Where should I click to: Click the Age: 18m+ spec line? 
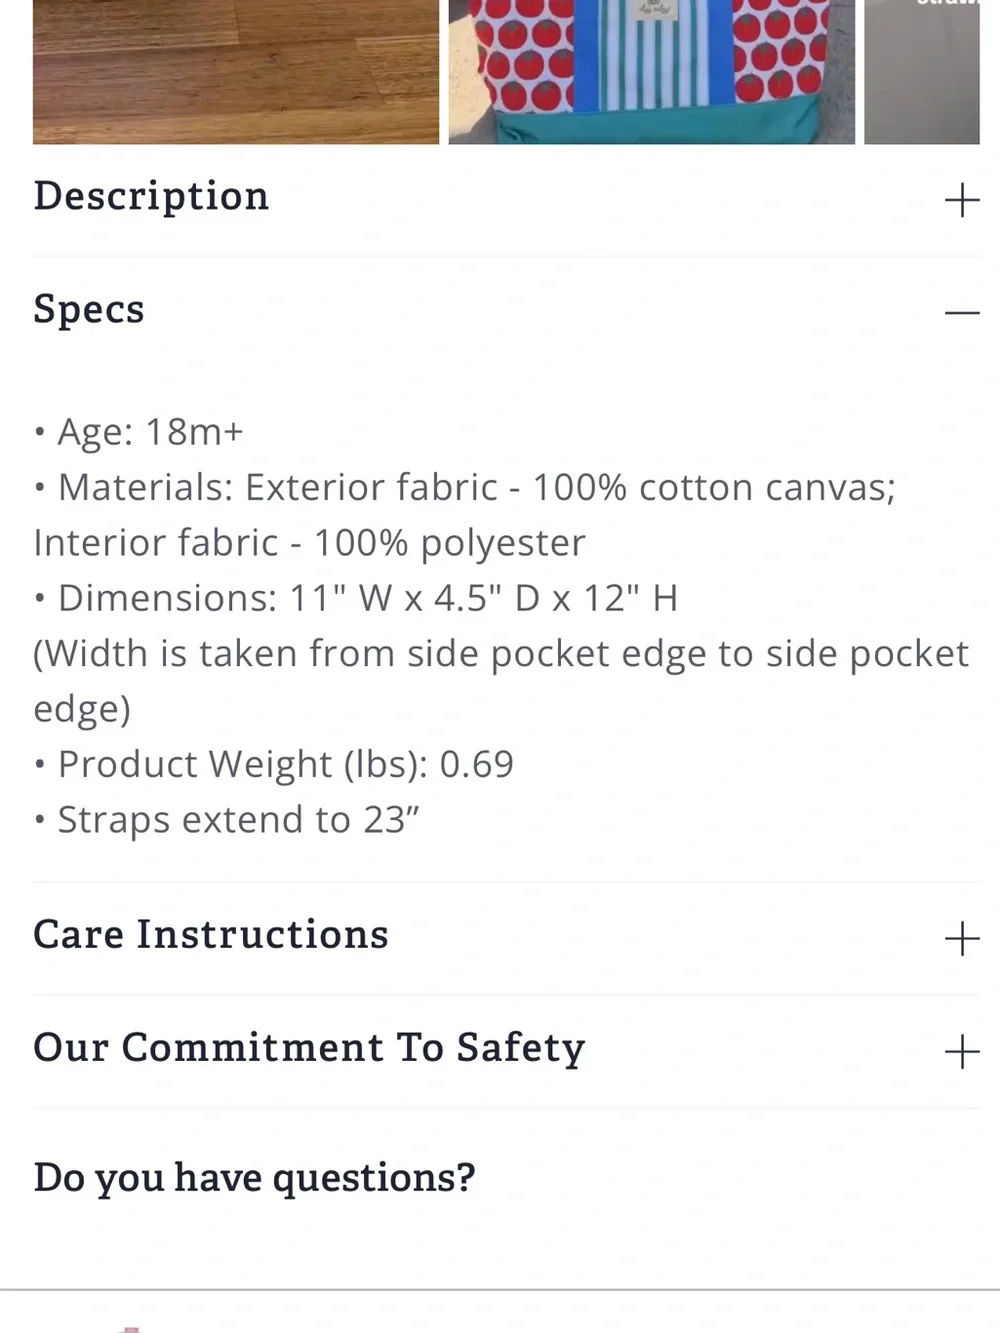(139, 432)
